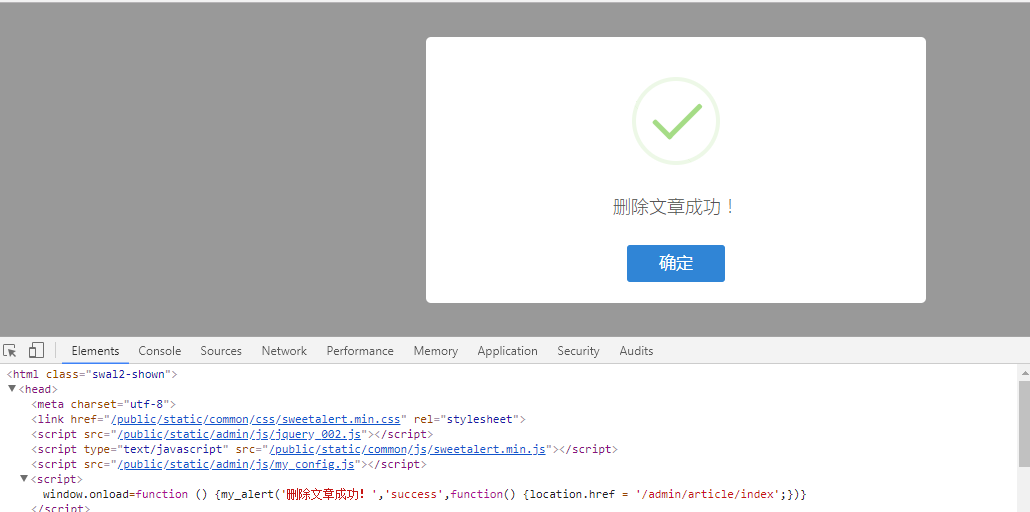Collapse the head element node
Viewport: 1030px width, 512px height.
point(12,389)
